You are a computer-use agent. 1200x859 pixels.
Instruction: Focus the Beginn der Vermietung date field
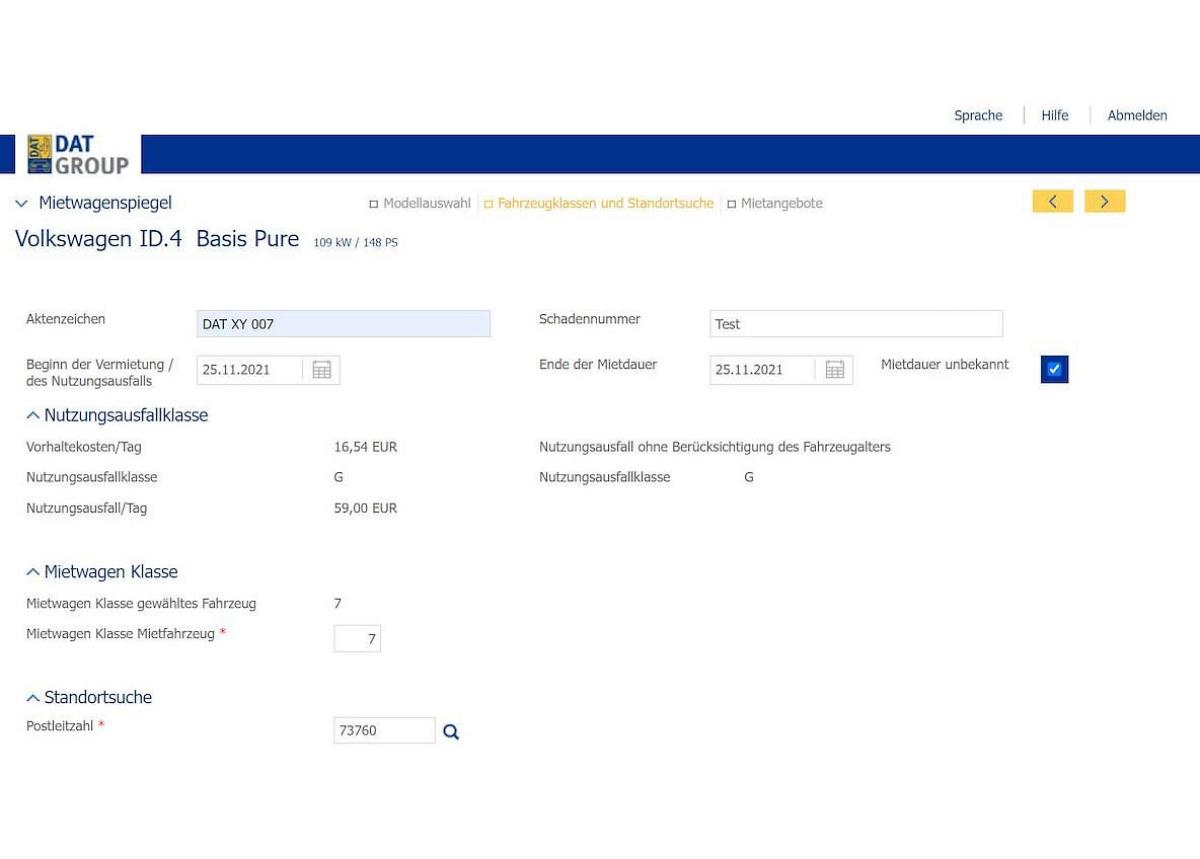pyautogui.click(x=250, y=370)
